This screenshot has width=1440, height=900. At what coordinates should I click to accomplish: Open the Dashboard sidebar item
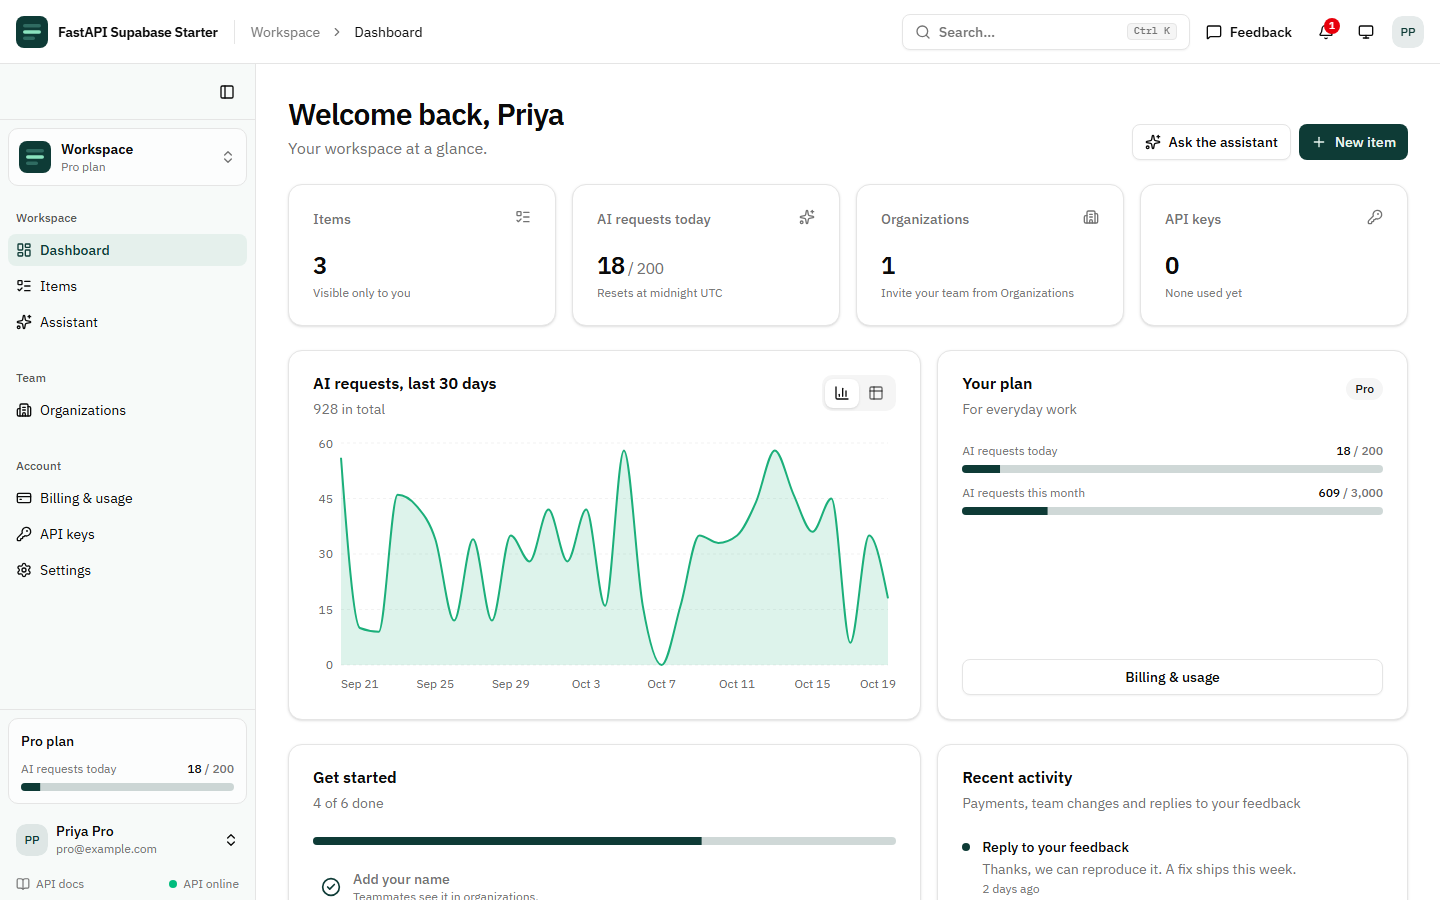[127, 250]
